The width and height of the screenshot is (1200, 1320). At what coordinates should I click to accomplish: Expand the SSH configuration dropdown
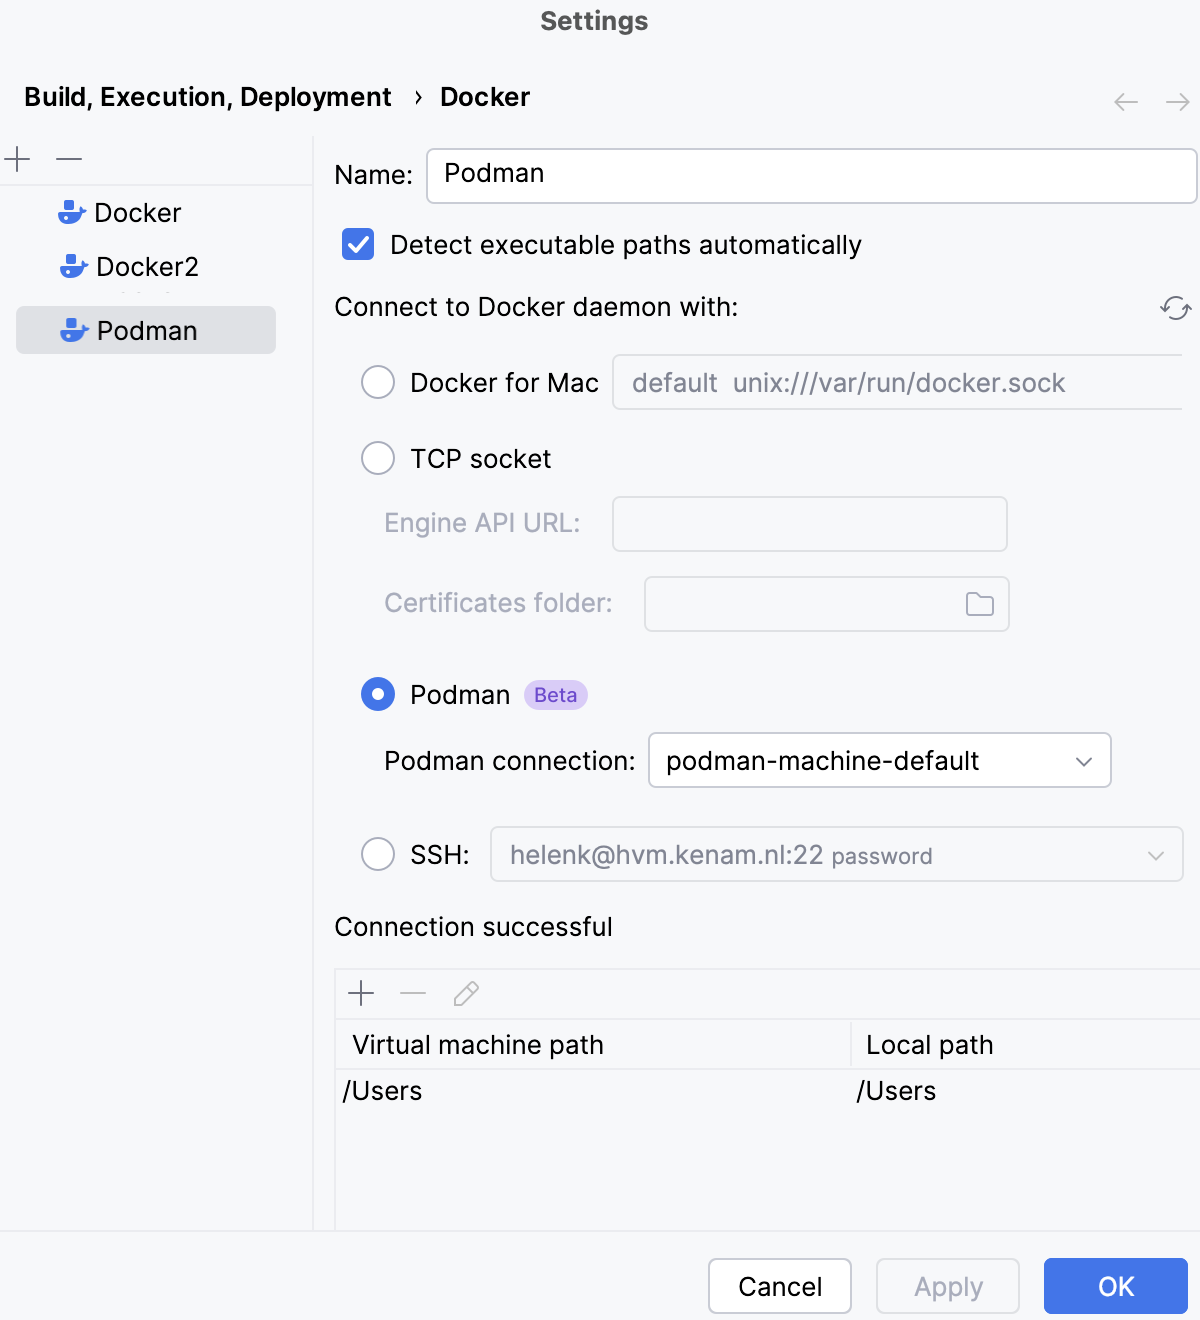pos(1155,855)
